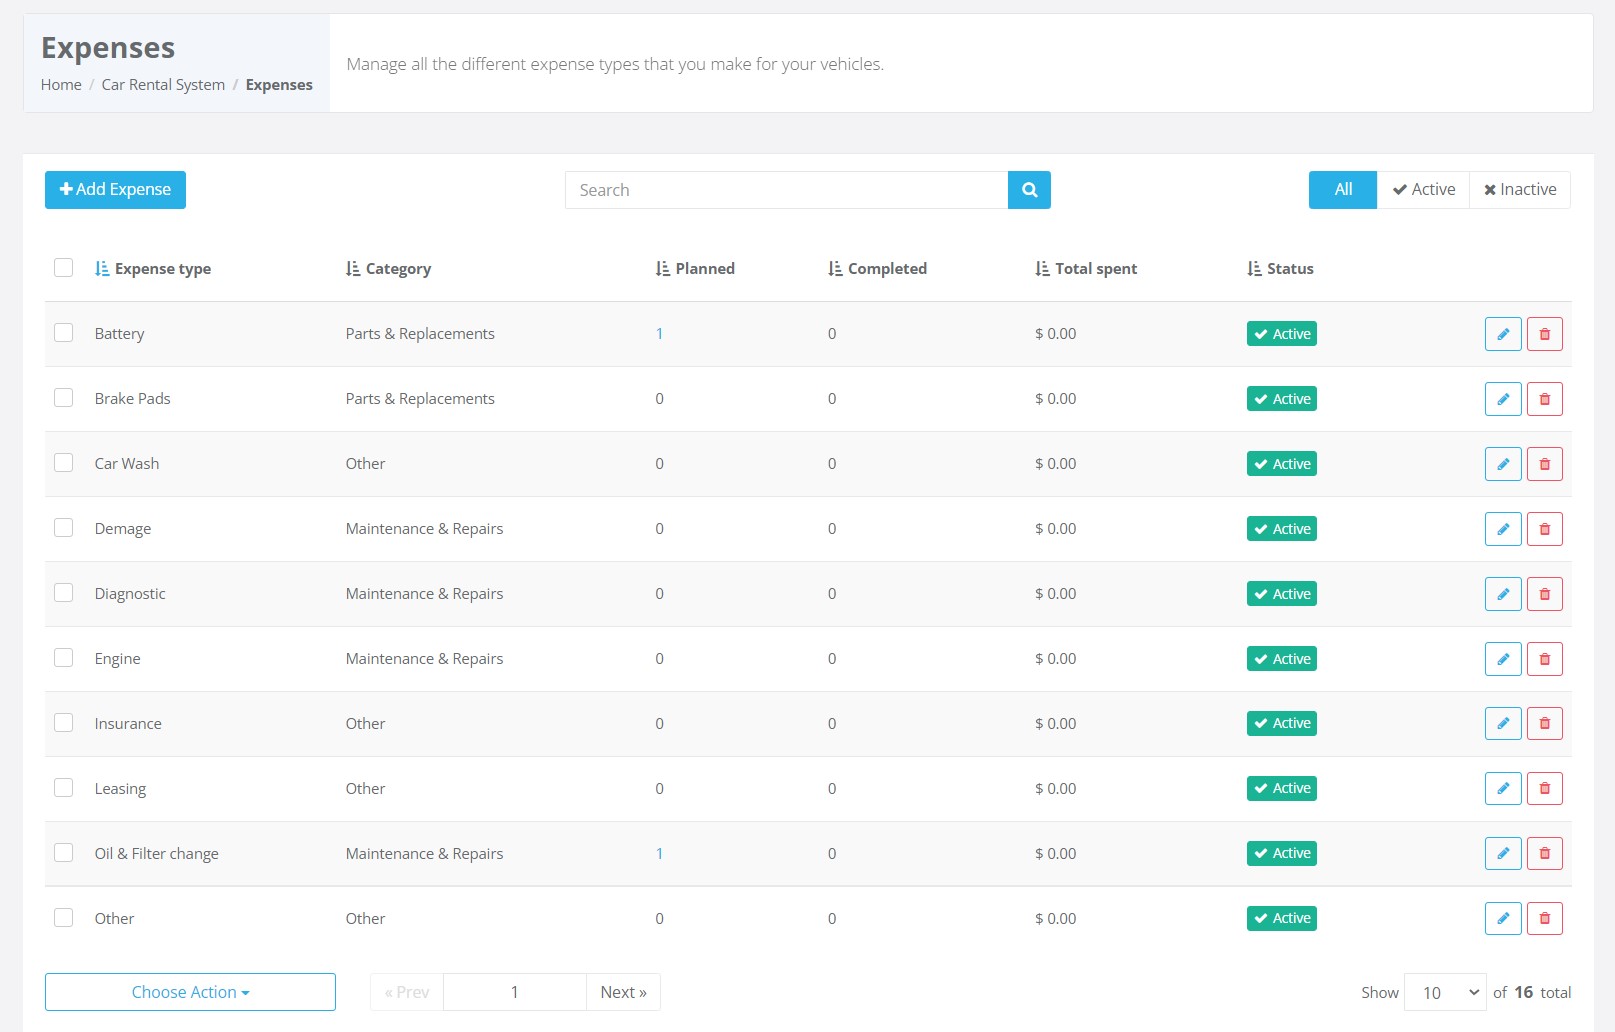Image resolution: width=1615 pixels, height=1032 pixels.
Task: Delete the last row named Other
Action: (x=1545, y=919)
